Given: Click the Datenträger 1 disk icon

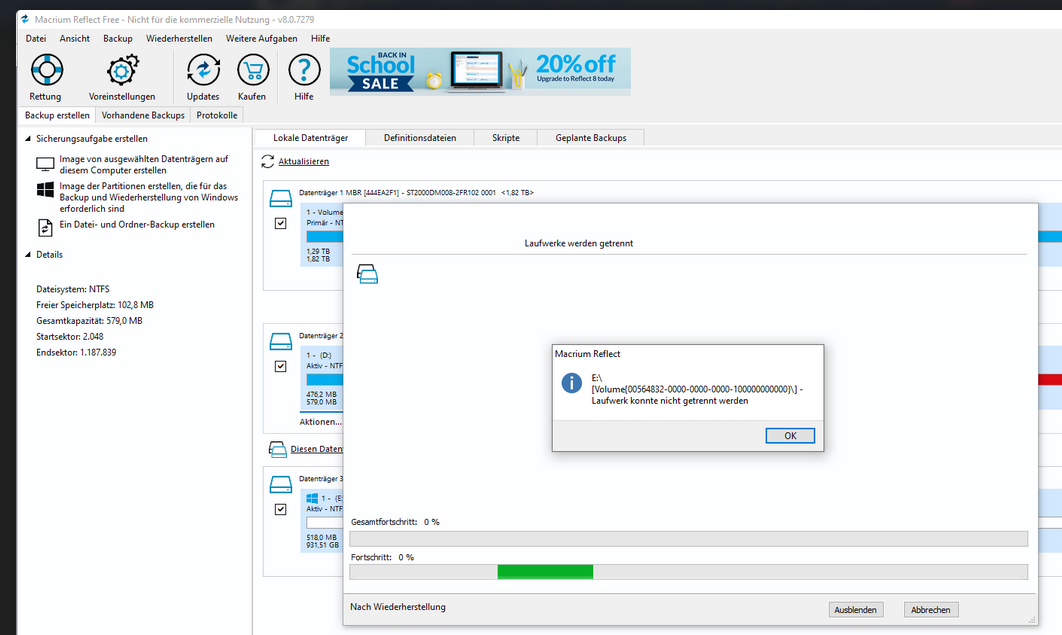Looking at the screenshot, I should click(280, 198).
